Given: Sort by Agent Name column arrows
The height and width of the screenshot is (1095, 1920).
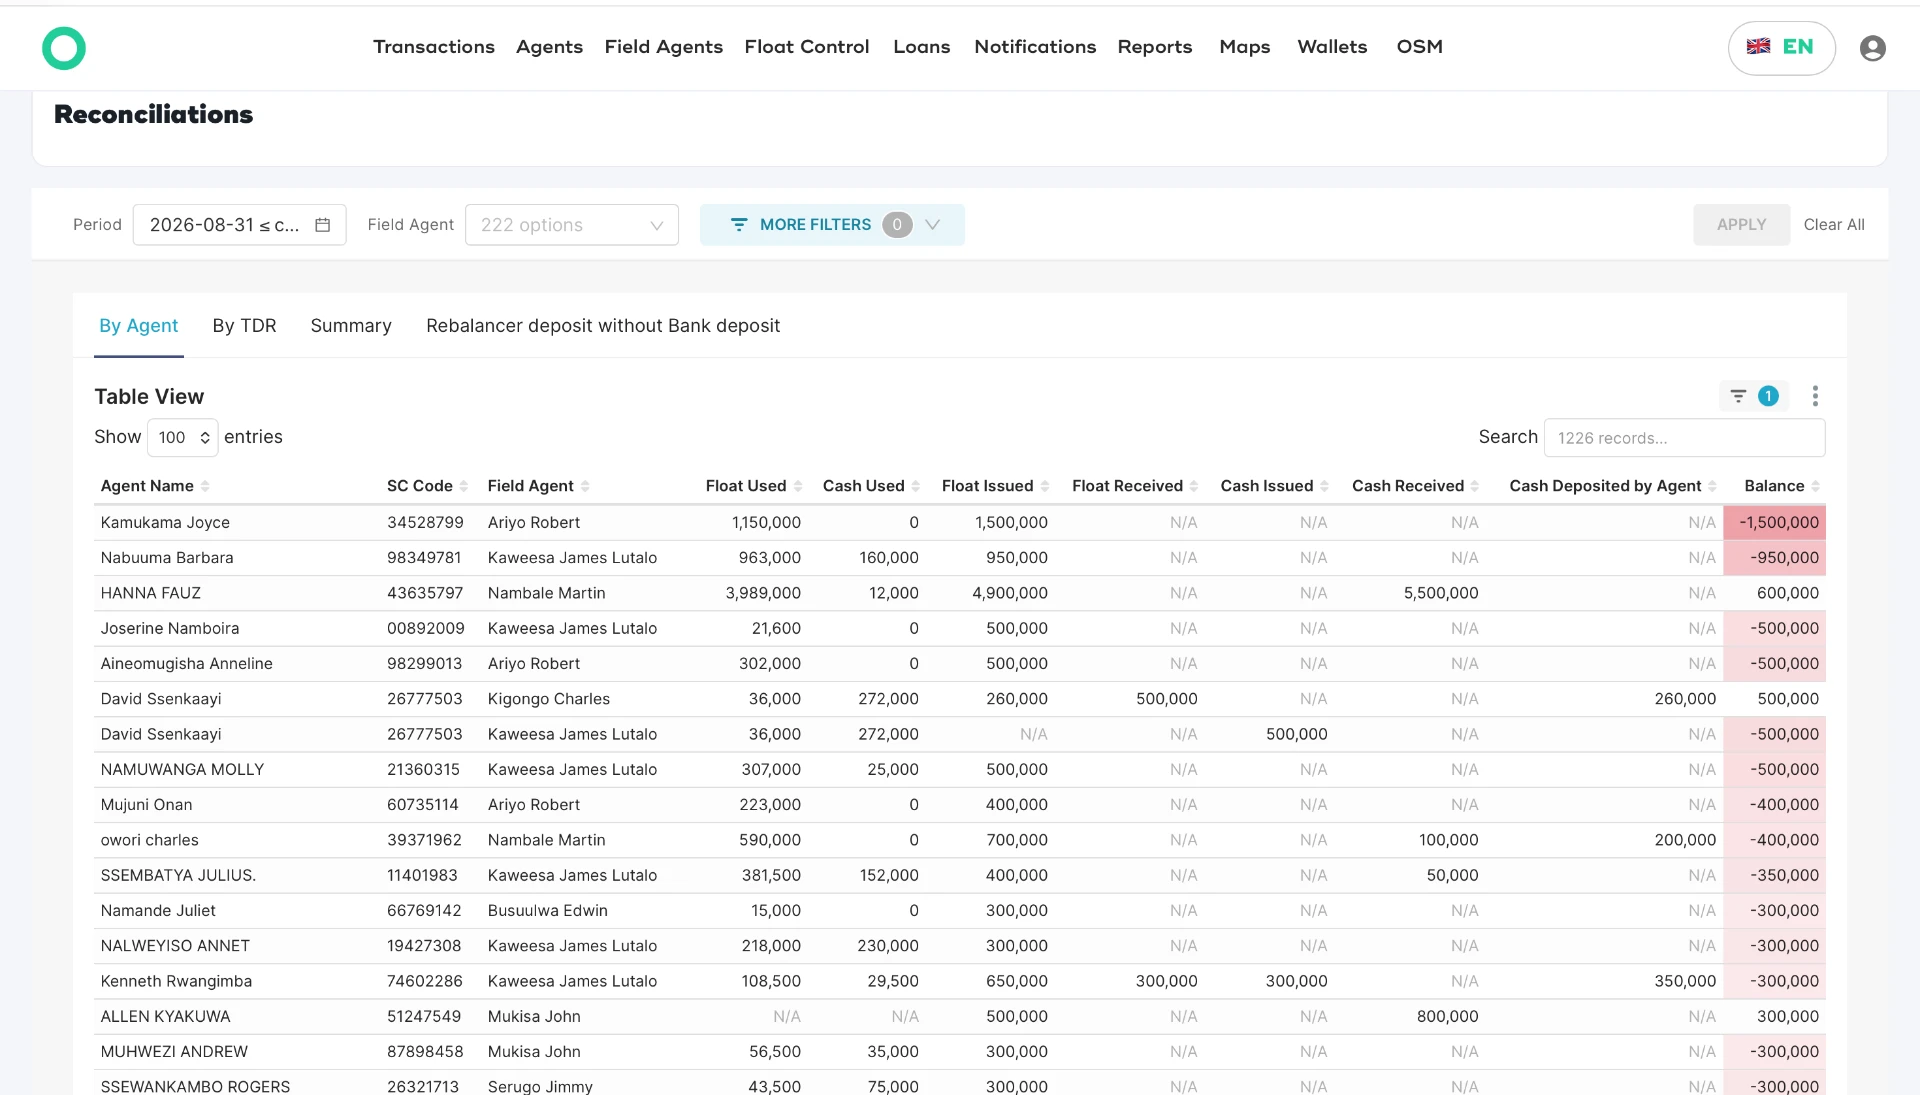Looking at the screenshot, I should click(205, 486).
